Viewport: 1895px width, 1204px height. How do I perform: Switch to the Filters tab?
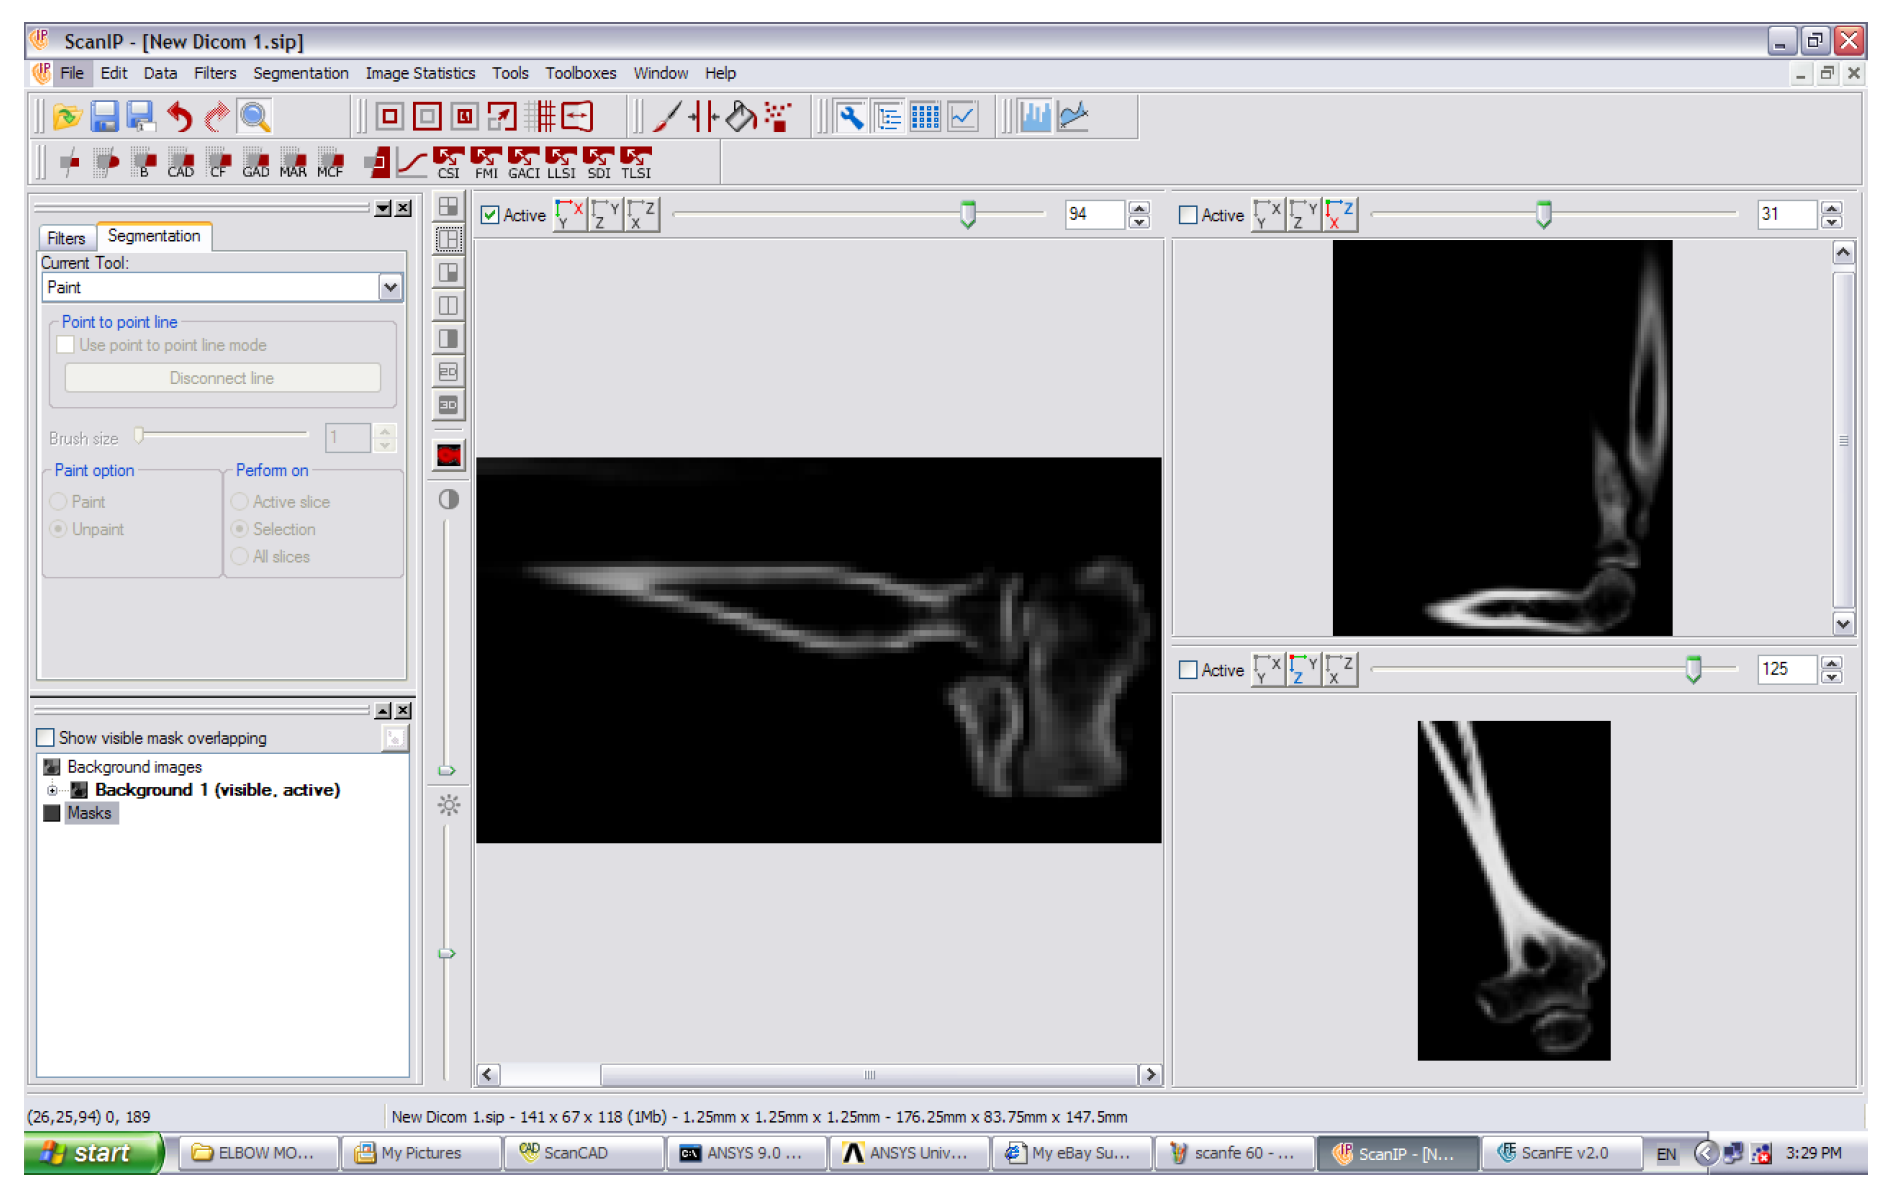click(66, 238)
